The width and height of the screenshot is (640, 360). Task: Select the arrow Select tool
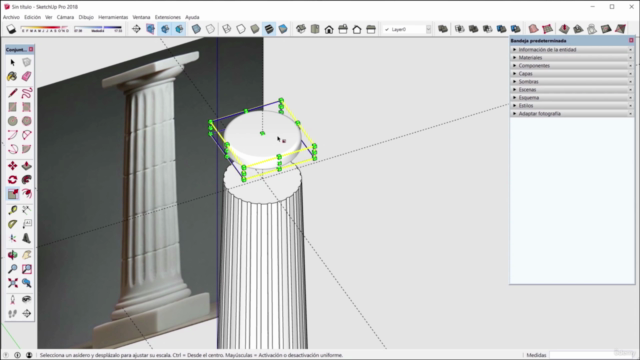(x=13, y=62)
